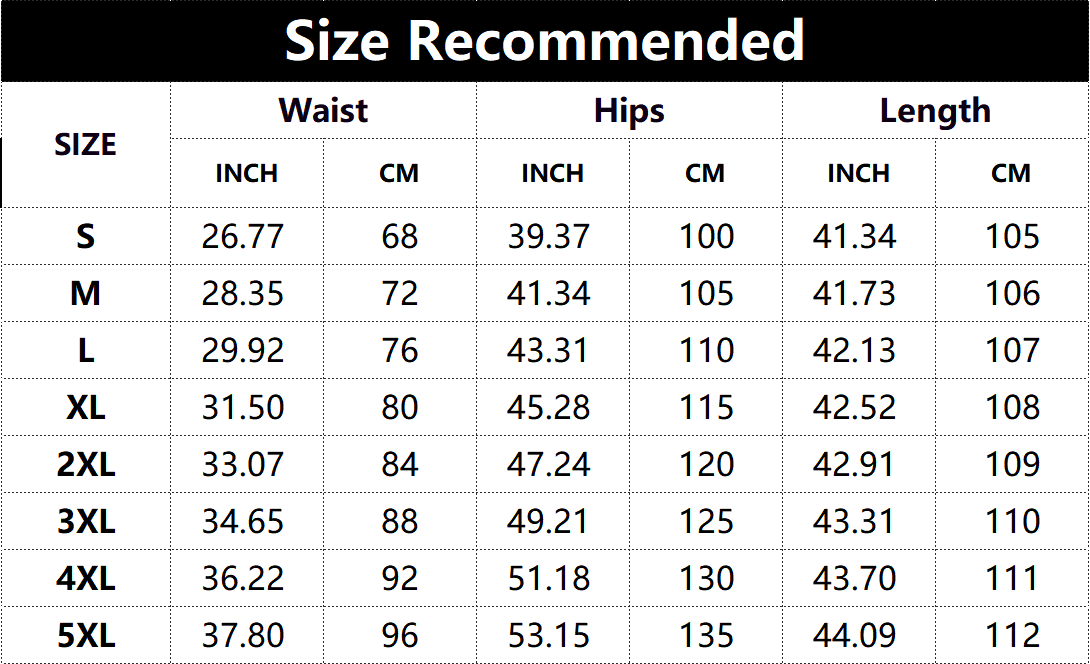Click the 26.77 waist inch cell

pyautogui.click(x=243, y=237)
